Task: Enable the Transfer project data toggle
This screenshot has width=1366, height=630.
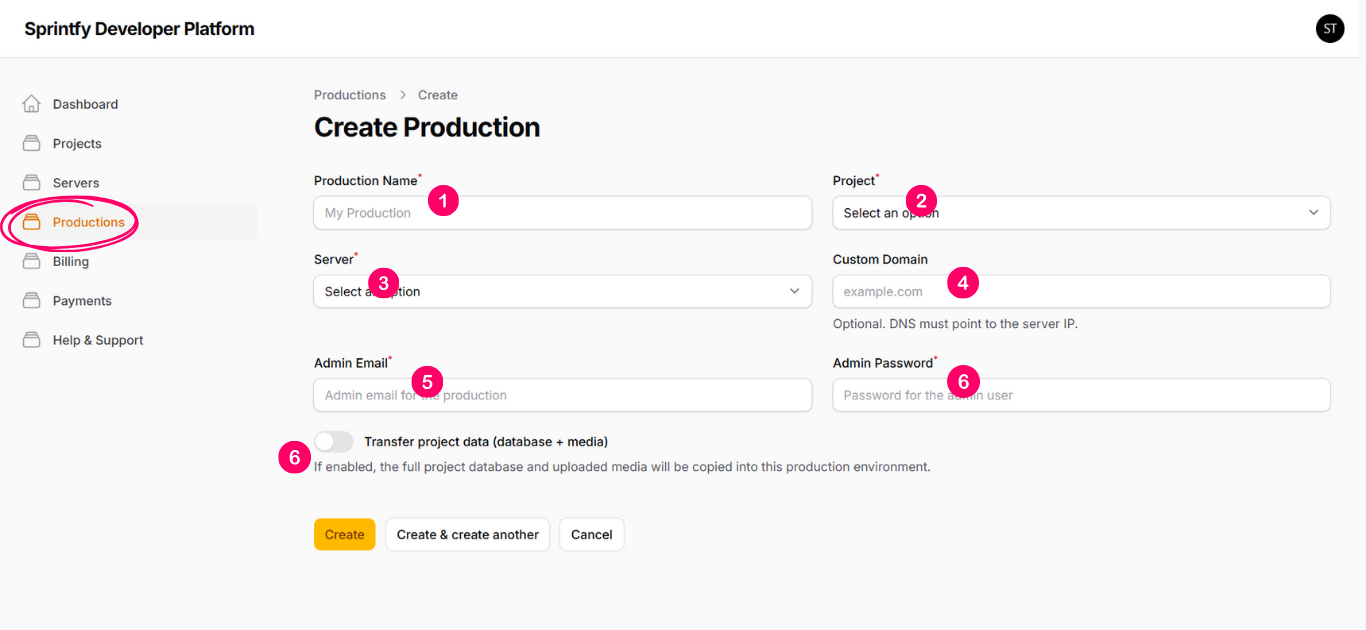Action: tap(333, 441)
